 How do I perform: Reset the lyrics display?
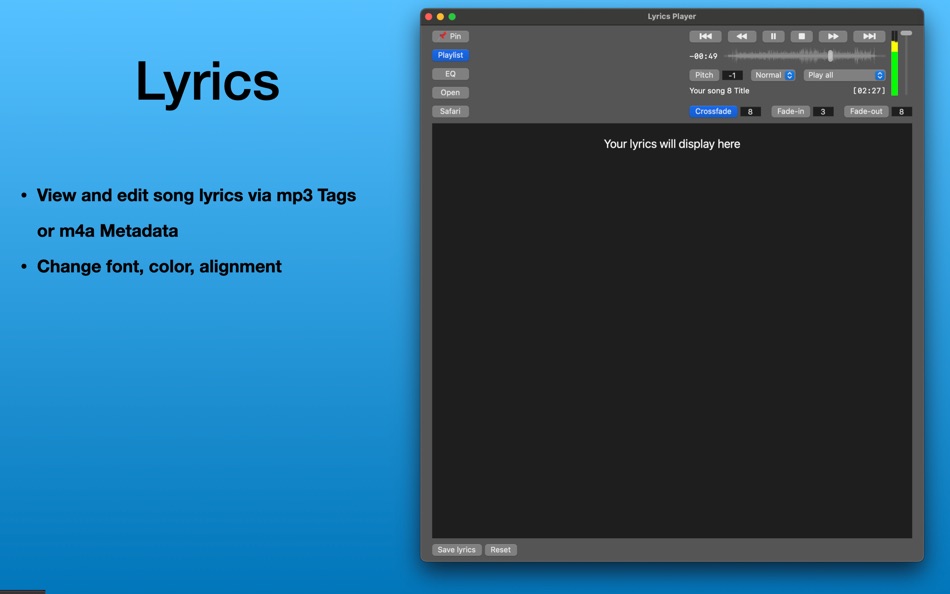point(500,549)
